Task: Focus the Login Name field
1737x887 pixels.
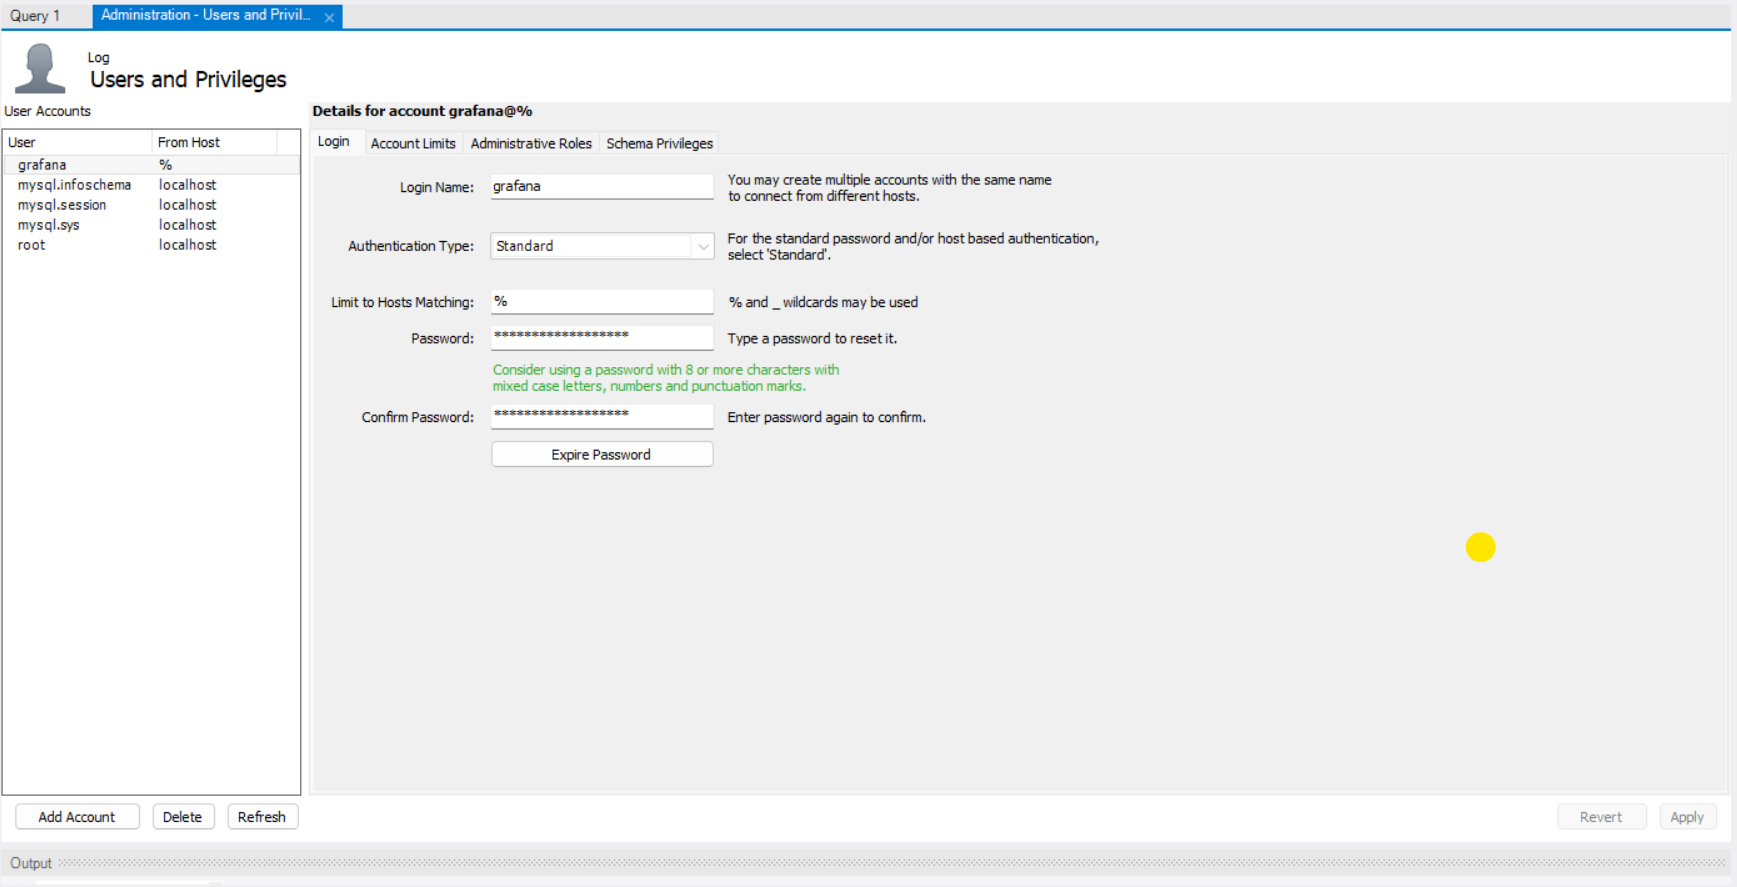Action: point(602,186)
